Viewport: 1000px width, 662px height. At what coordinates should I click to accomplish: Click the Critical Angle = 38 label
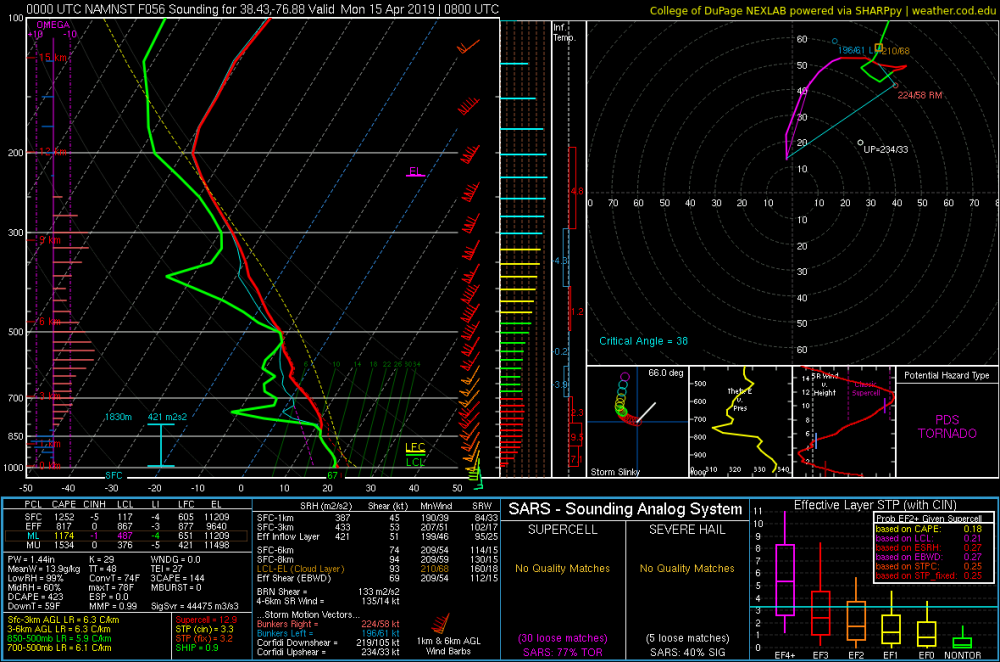pos(643,341)
